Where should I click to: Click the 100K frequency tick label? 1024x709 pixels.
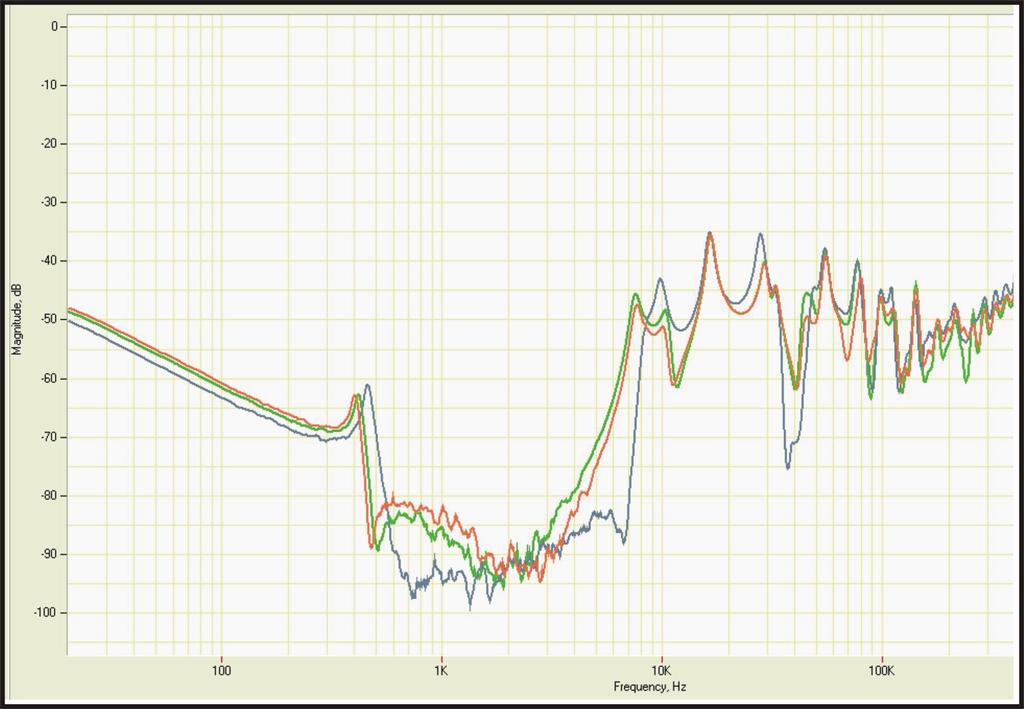(x=882, y=670)
